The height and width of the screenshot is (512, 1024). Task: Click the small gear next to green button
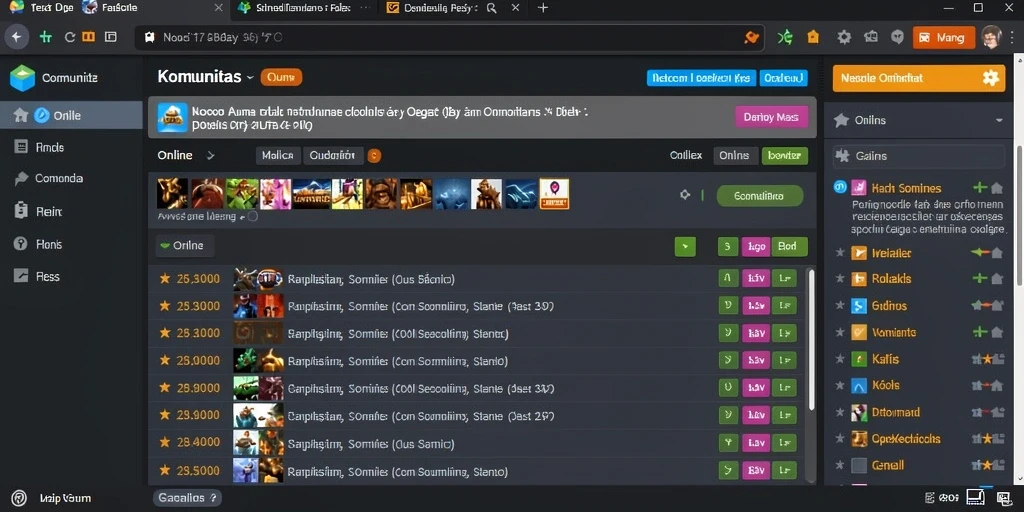(x=684, y=195)
